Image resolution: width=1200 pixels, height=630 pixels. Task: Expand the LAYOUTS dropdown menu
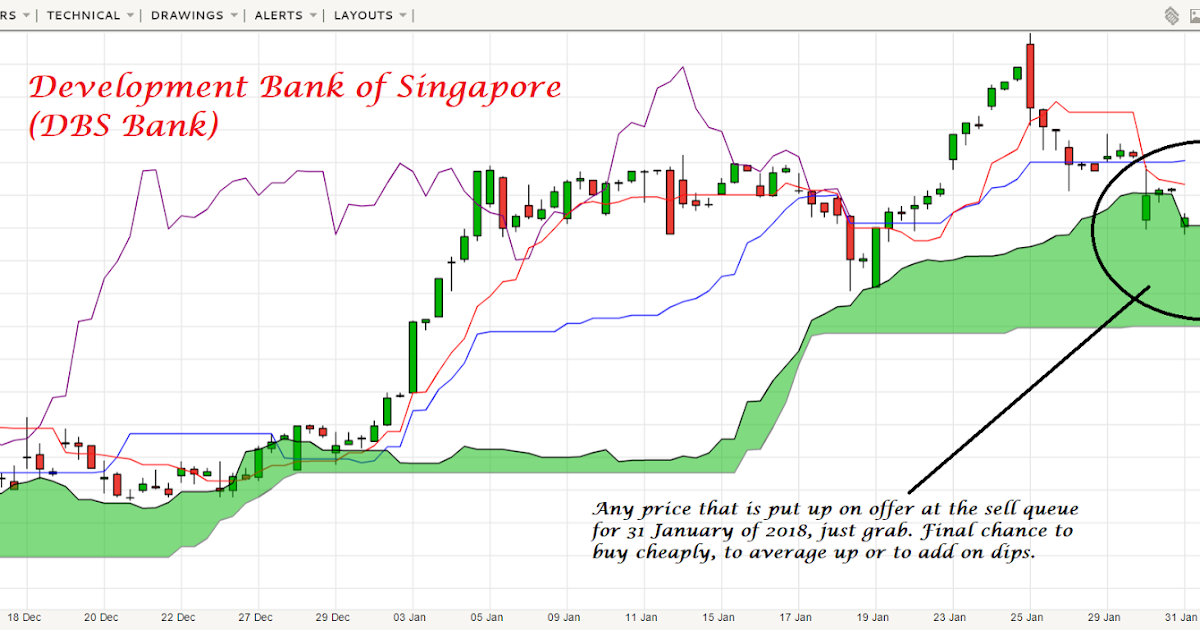click(370, 15)
